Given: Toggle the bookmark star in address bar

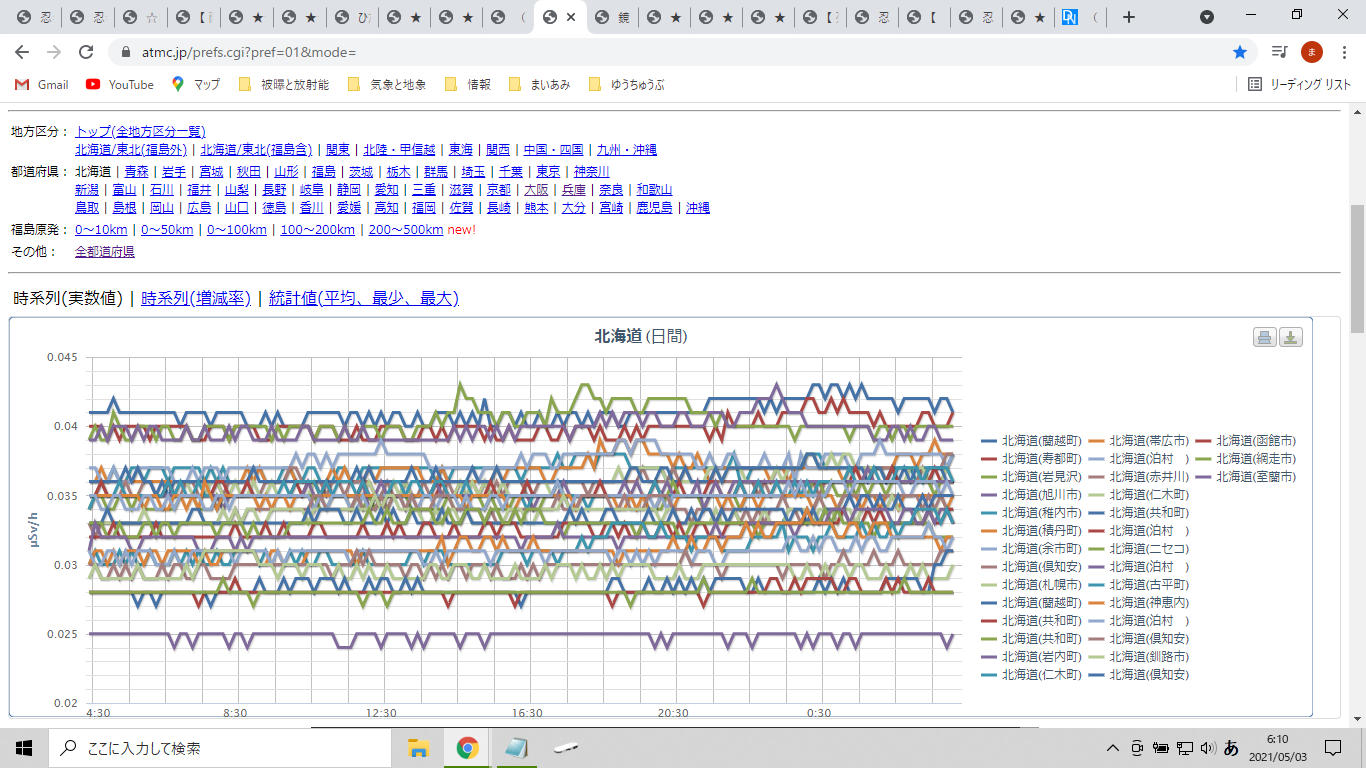Looking at the screenshot, I should (1240, 52).
